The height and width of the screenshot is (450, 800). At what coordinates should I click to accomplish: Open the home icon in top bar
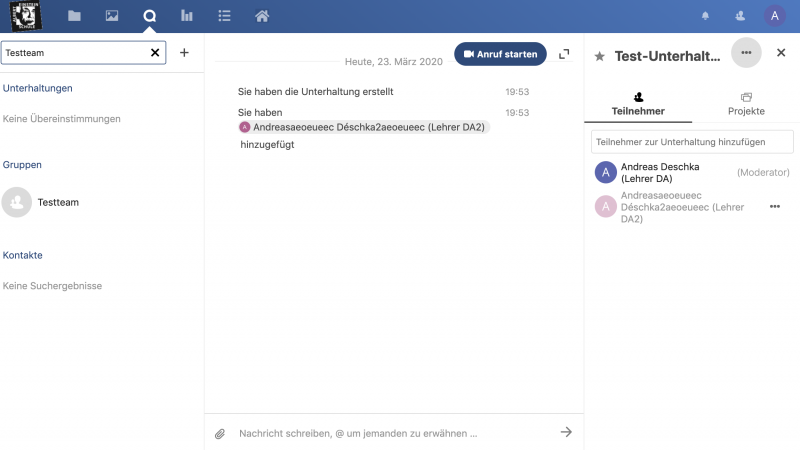pyautogui.click(x=262, y=16)
